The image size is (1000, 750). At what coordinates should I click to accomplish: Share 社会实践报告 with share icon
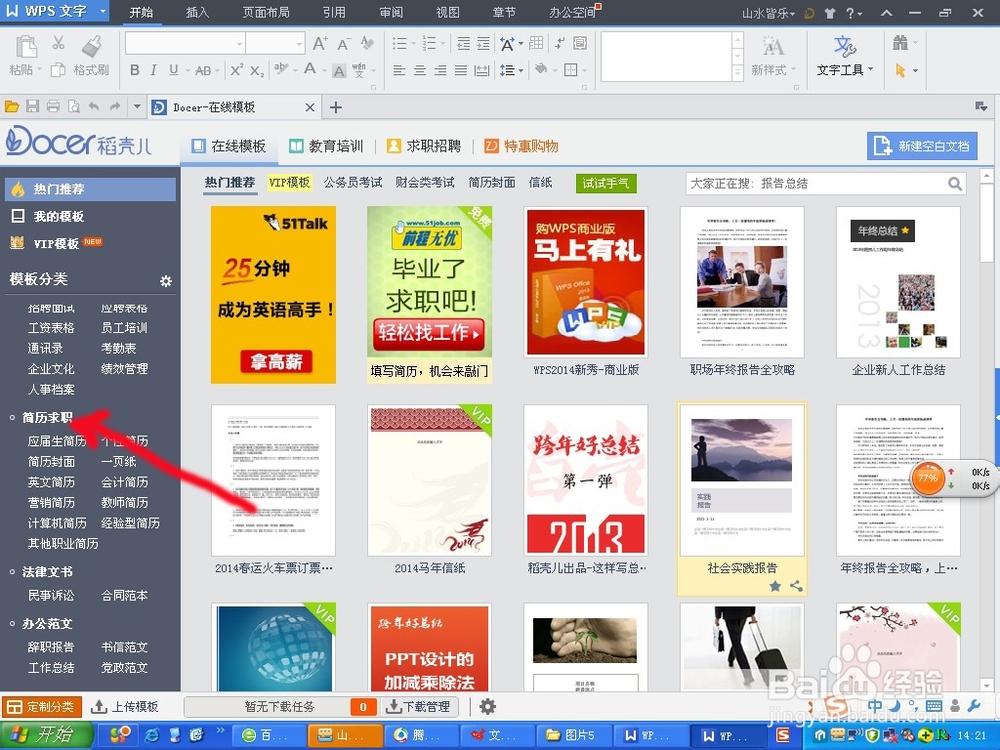(x=796, y=585)
